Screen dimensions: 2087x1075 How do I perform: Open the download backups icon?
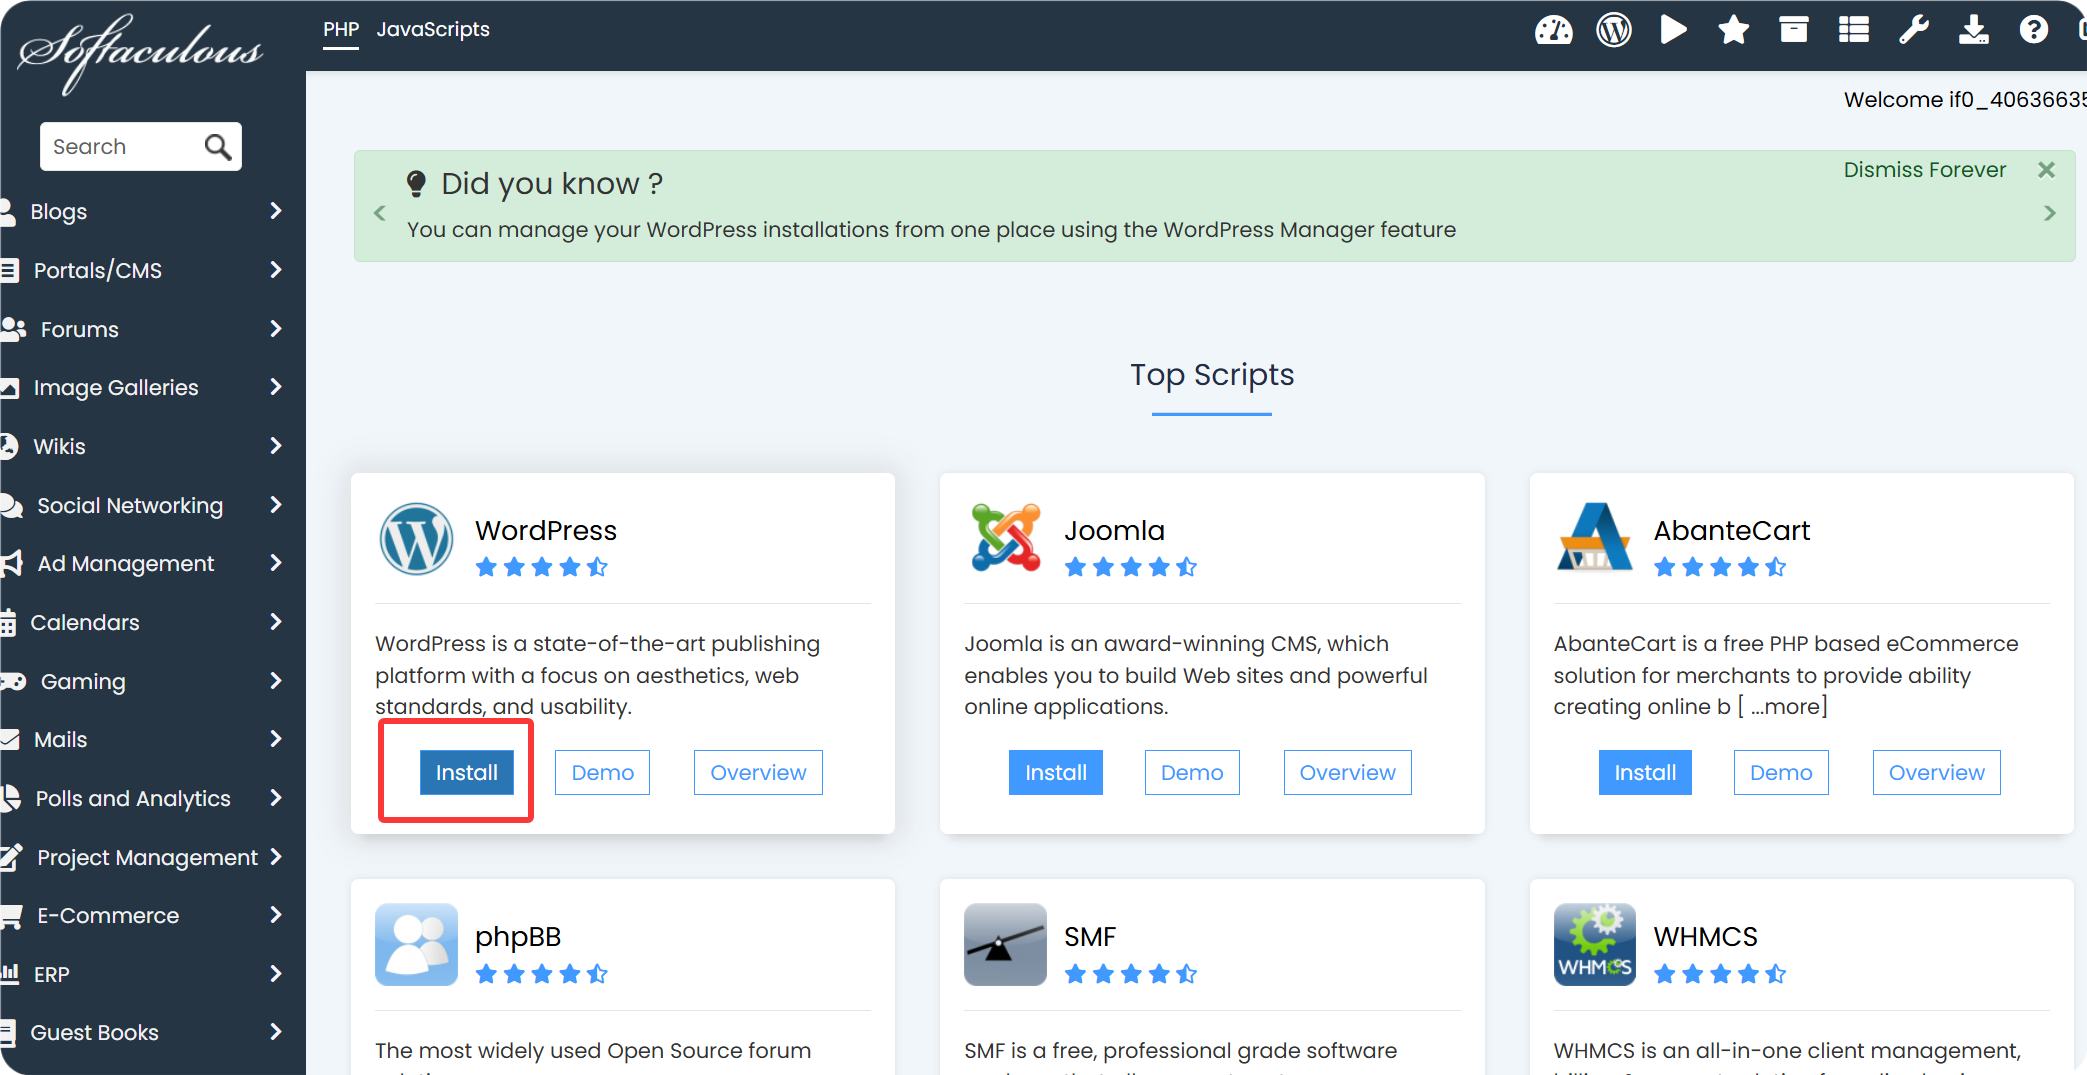coord(1973,30)
